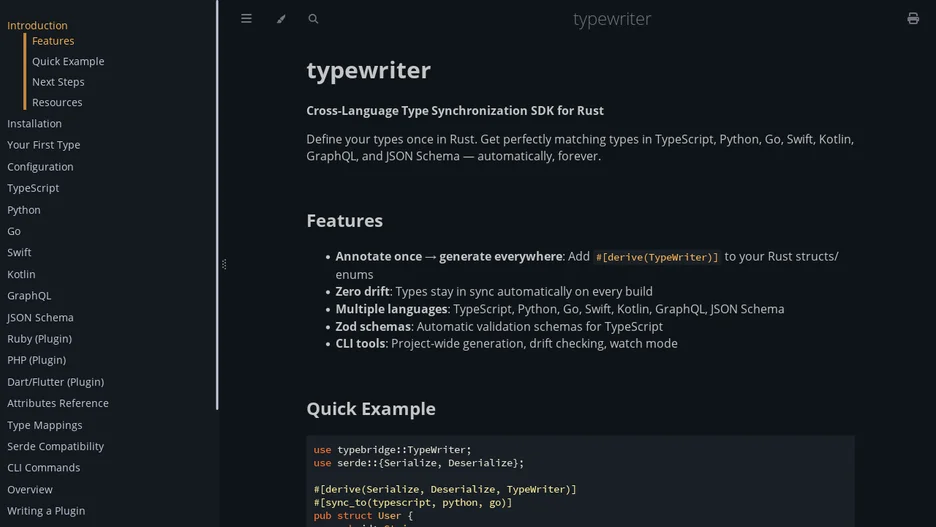Image resolution: width=936 pixels, height=527 pixels.
Task: Open the CLI Commands chapter
Action: pyautogui.click(x=44, y=467)
